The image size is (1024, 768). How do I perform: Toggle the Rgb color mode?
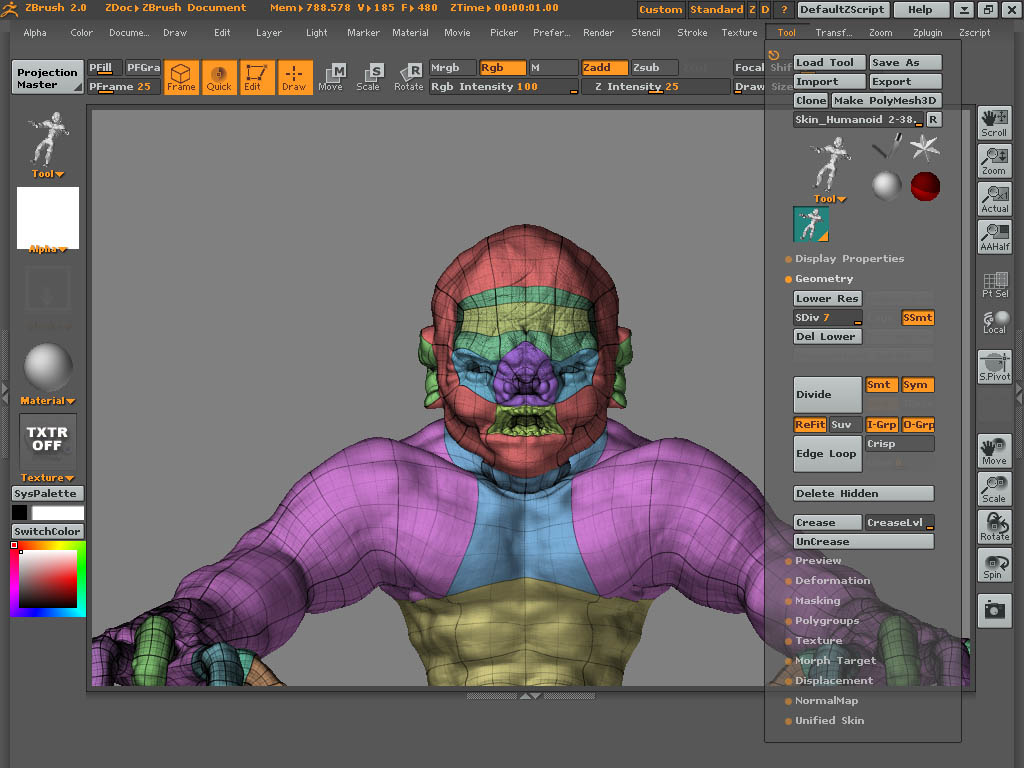[x=502, y=68]
